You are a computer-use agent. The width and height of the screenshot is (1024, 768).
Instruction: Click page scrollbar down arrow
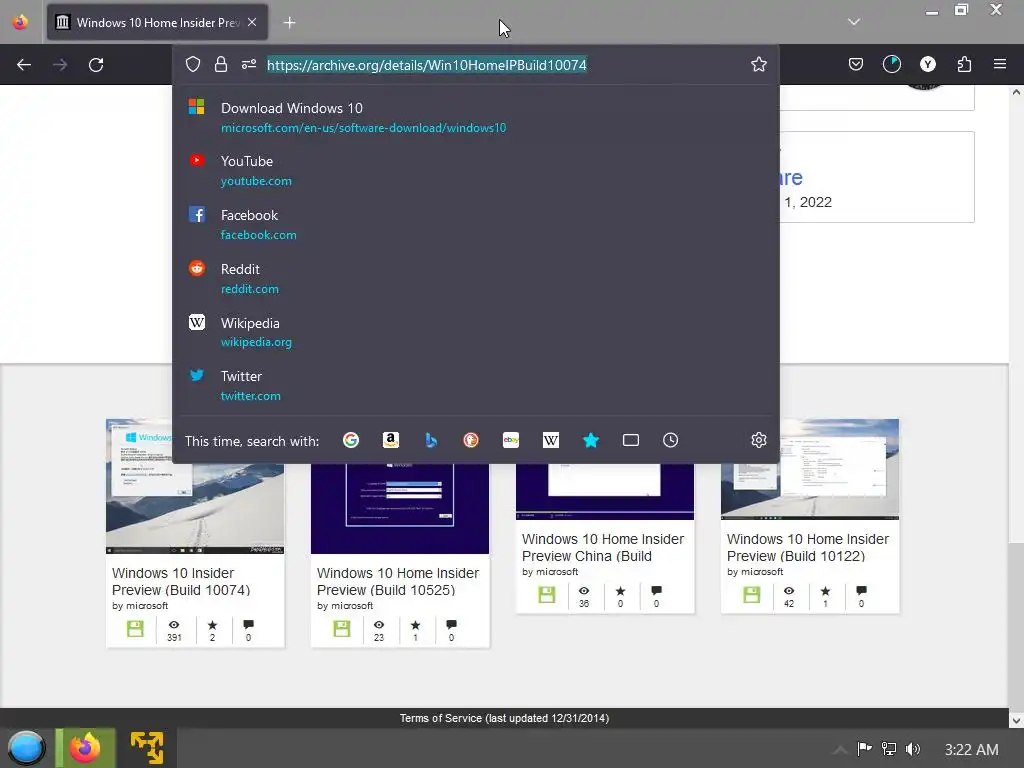click(1016, 720)
